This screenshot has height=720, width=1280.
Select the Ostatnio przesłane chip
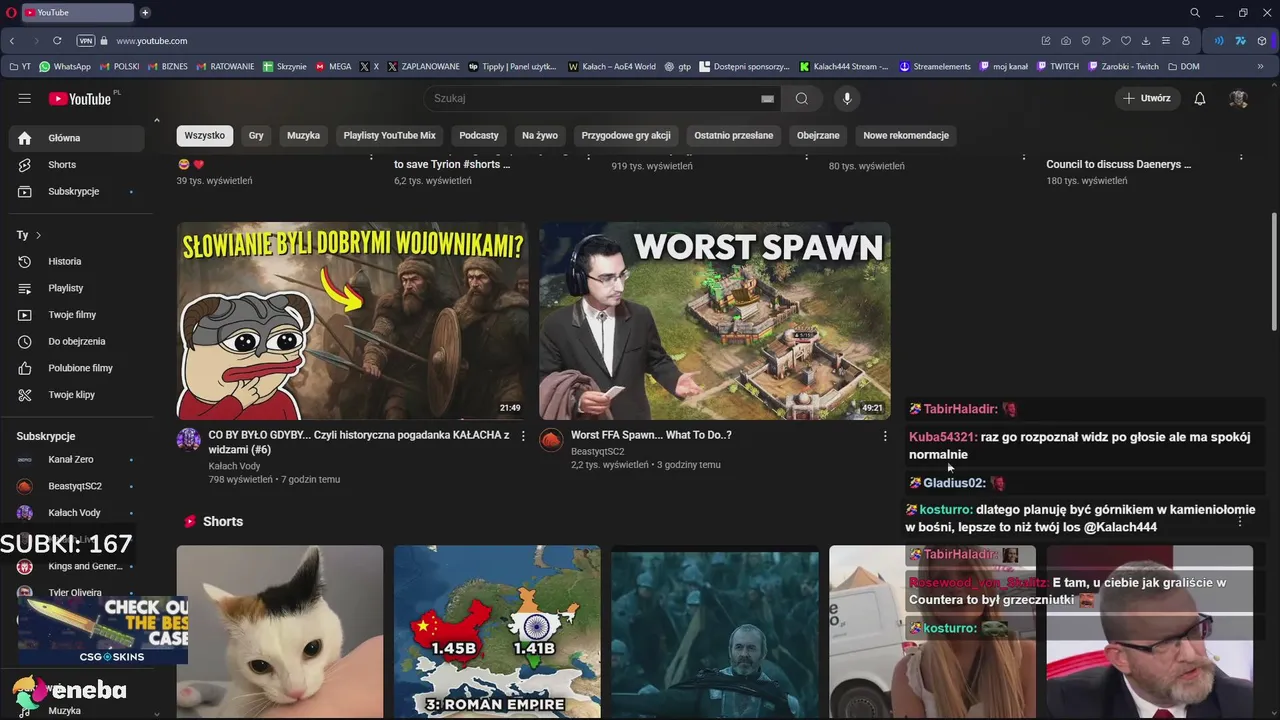tap(734, 135)
